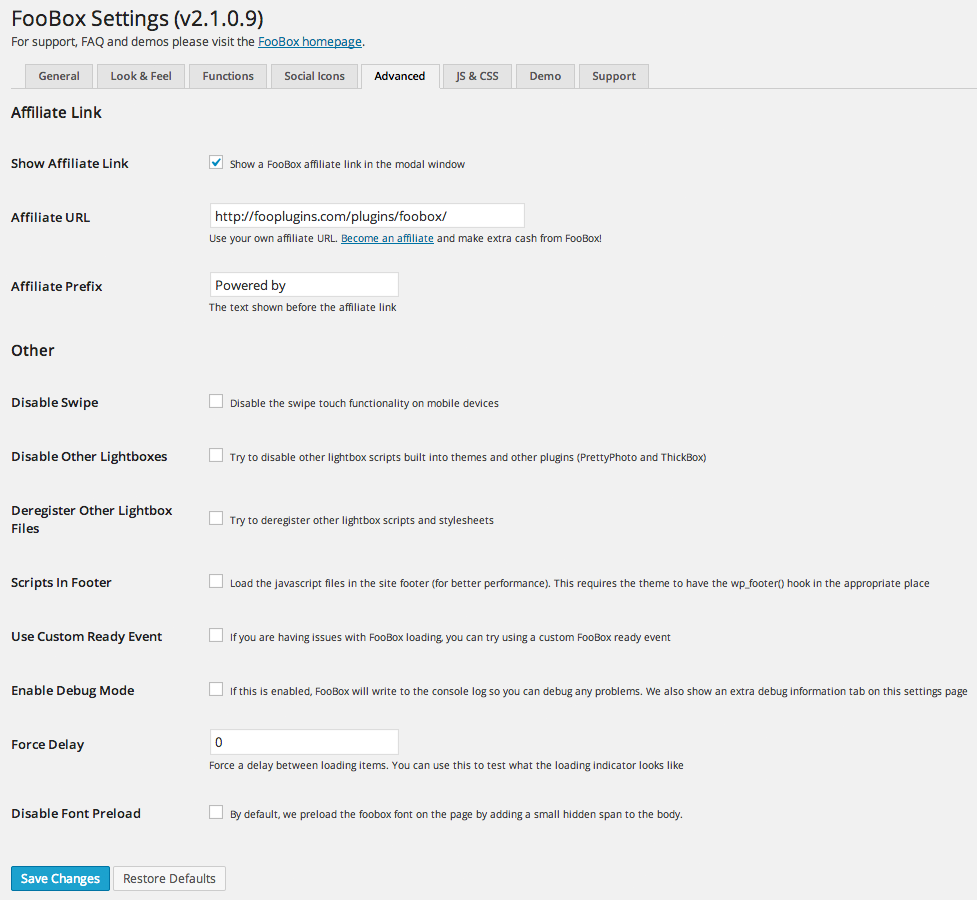Click the Force Delay input field

coord(304,742)
